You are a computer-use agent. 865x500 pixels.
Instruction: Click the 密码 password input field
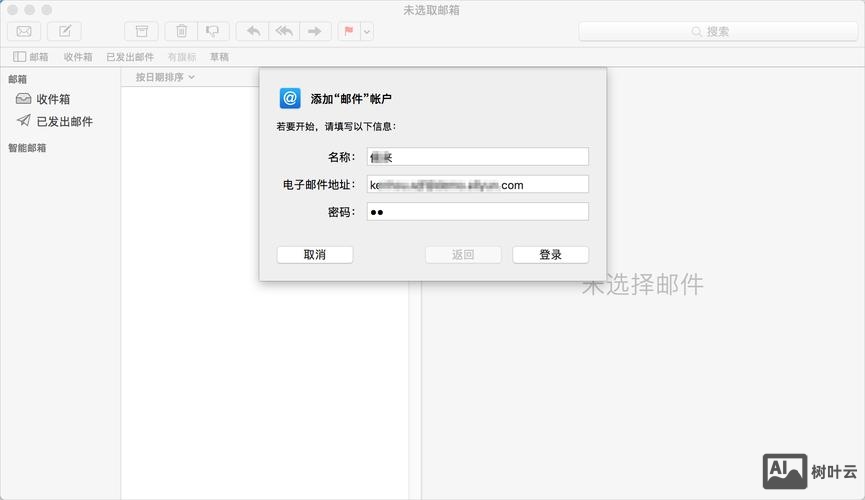click(478, 211)
